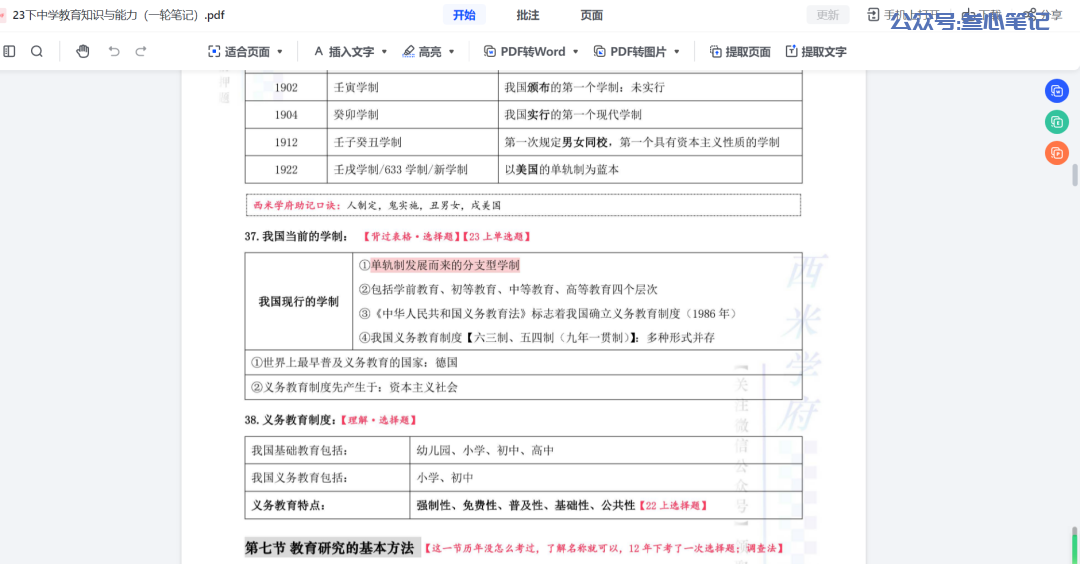Click the PDF转Word label
This screenshot has height=564, width=1080.
coord(533,52)
